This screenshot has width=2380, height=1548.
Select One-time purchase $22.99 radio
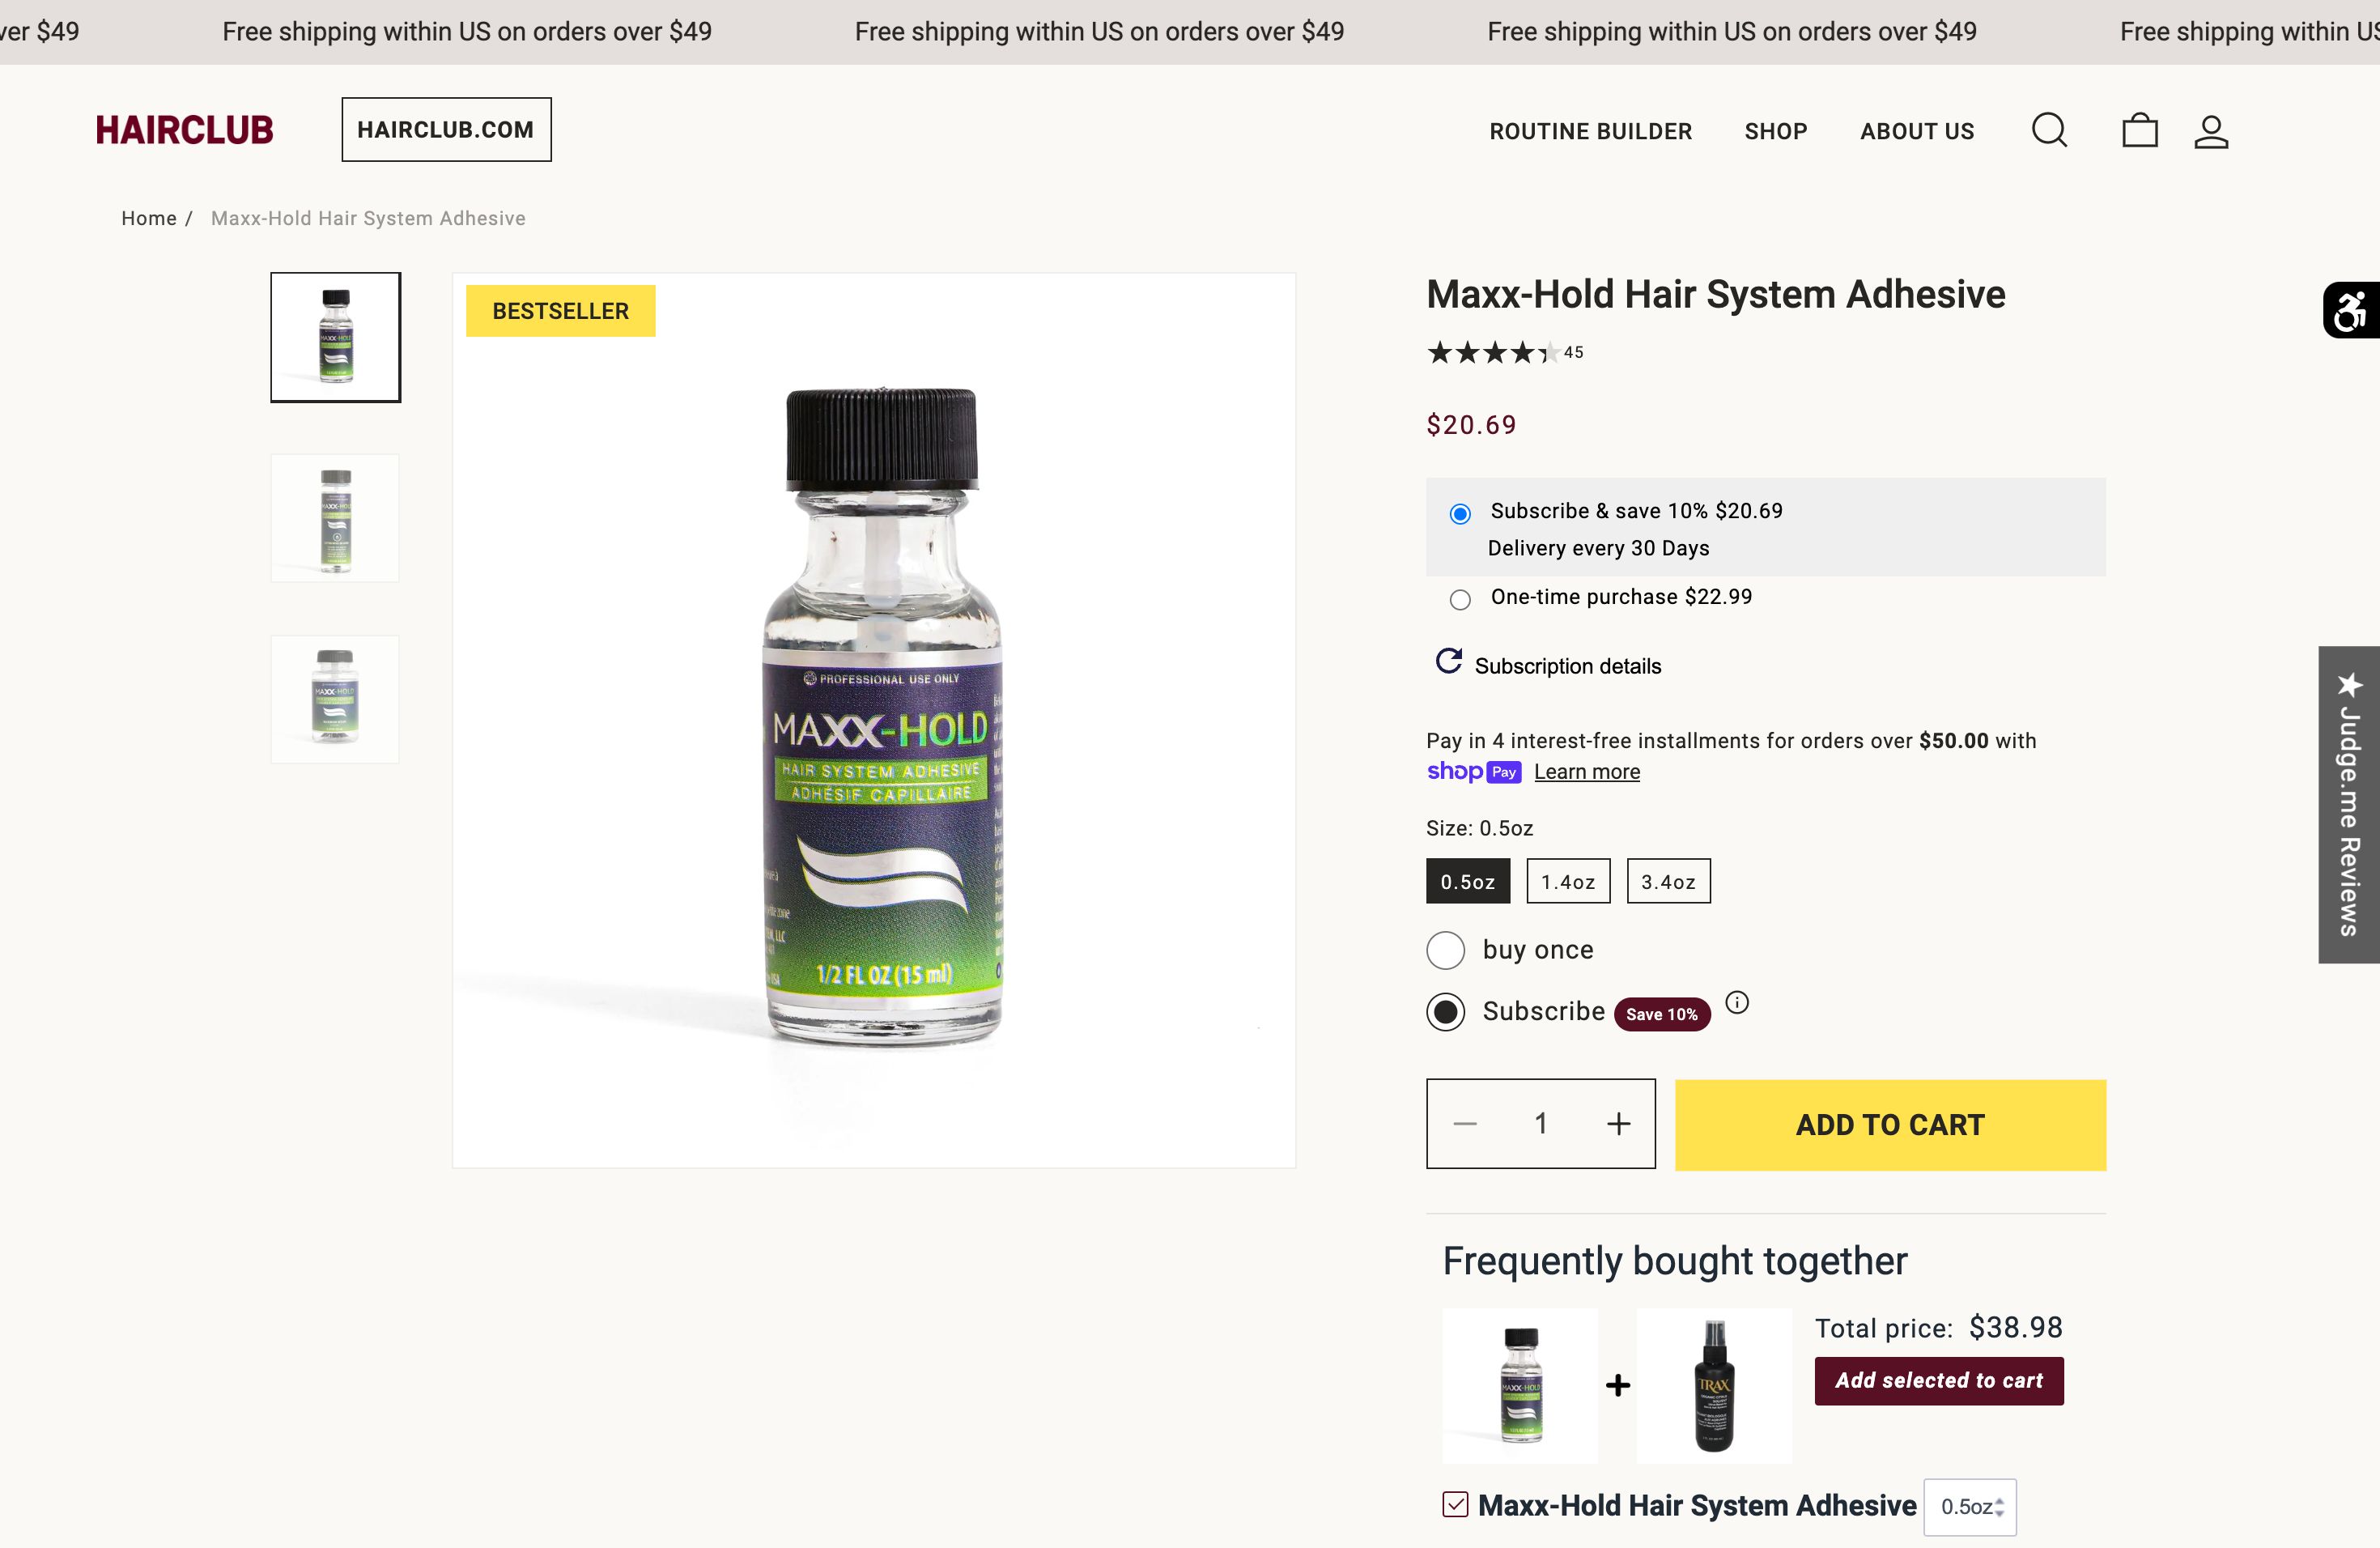1460,599
